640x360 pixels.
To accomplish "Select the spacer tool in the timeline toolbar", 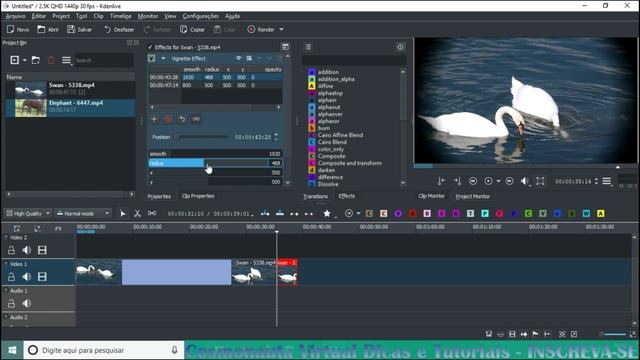I will click(152, 213).
